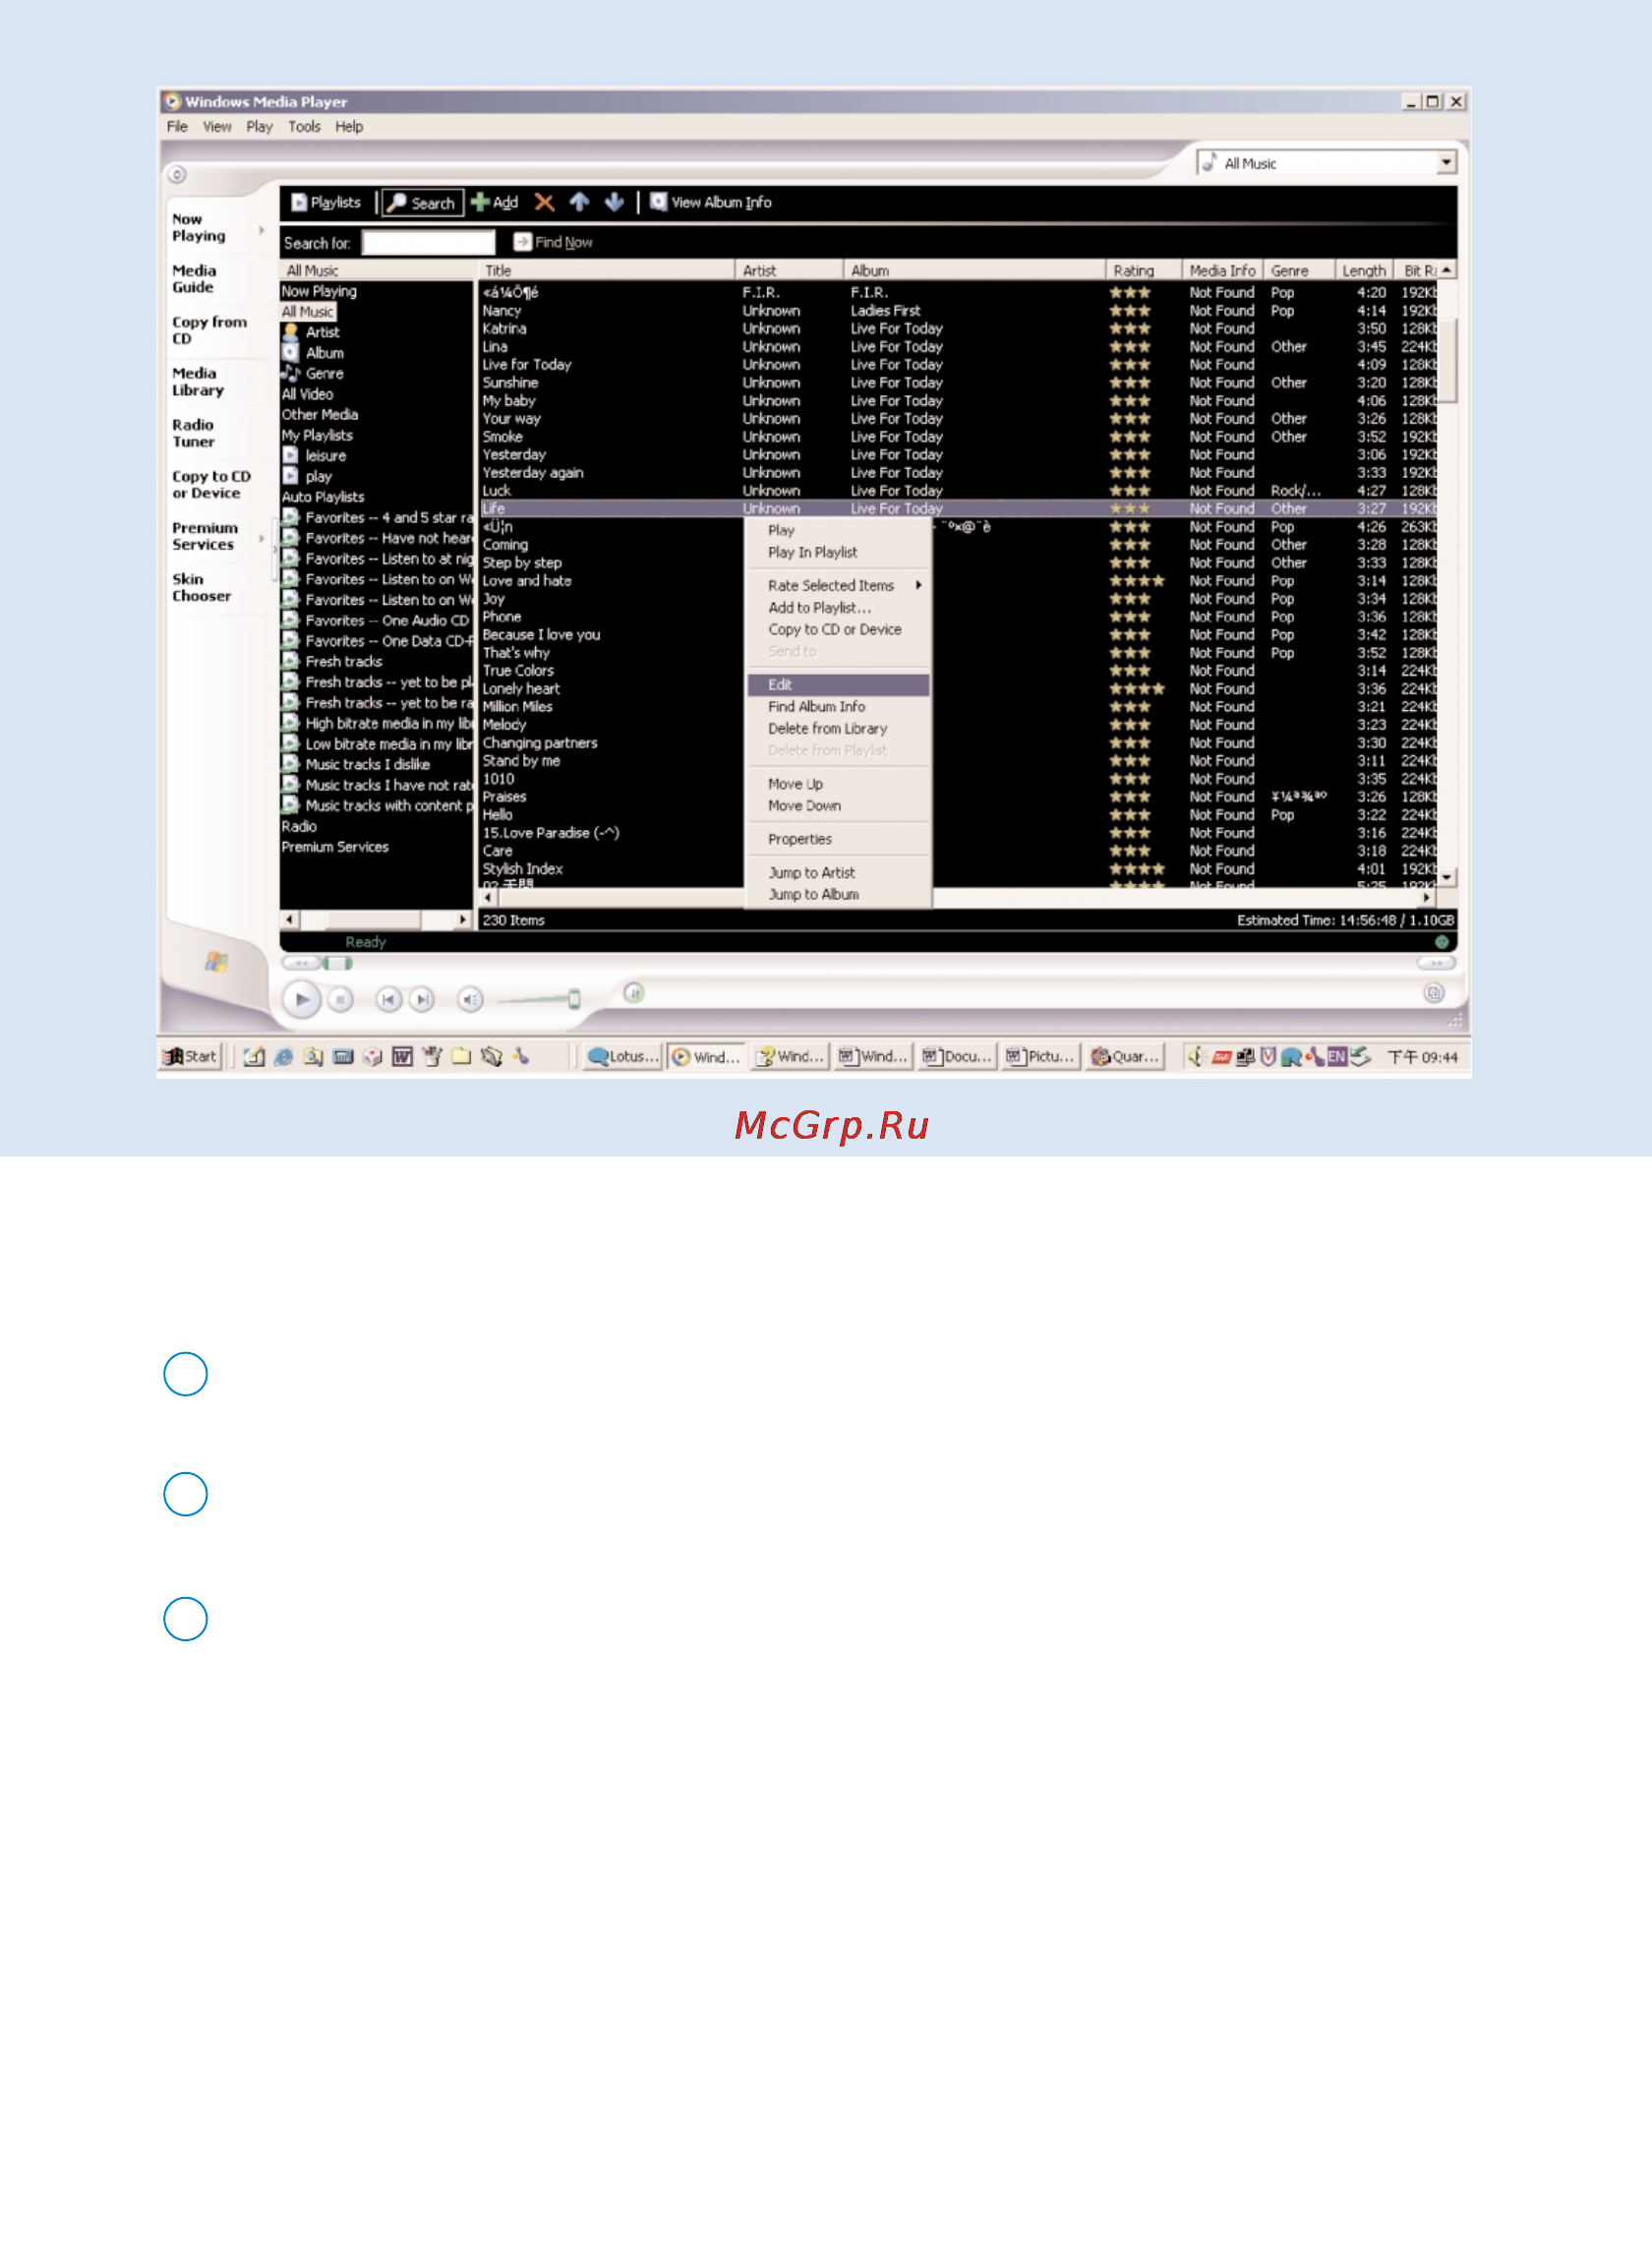Toggle the Mute speaker button

click(x=470, y=999)
